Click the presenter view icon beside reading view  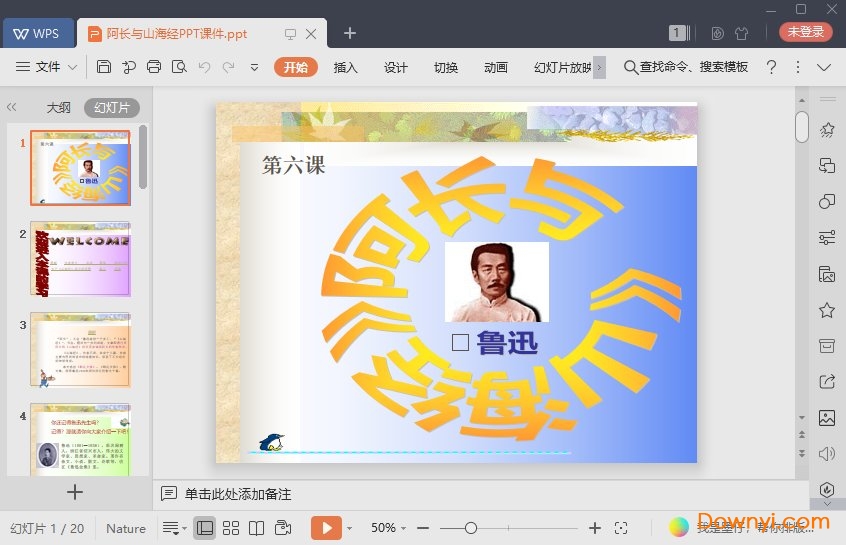pyautogui.click(x=283, y=528)
